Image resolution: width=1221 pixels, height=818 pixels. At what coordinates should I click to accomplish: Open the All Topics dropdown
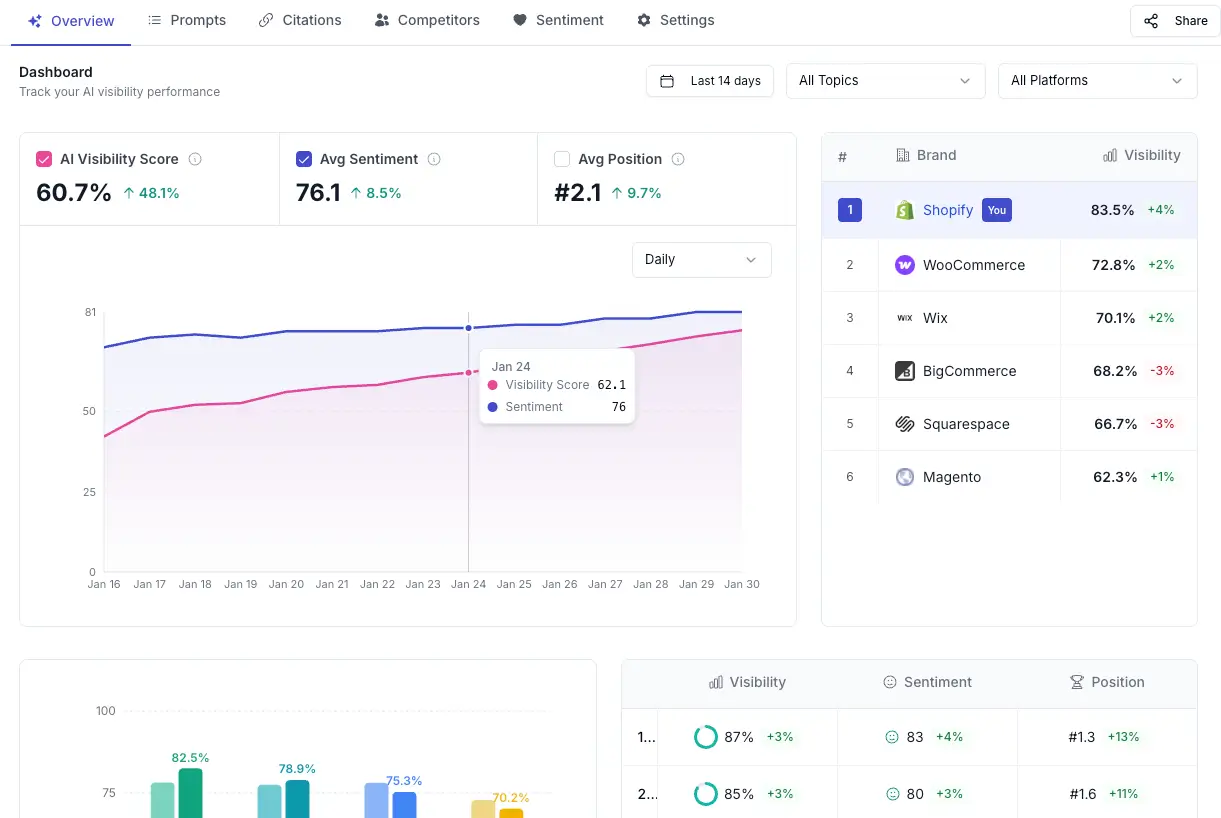[885, 81]
